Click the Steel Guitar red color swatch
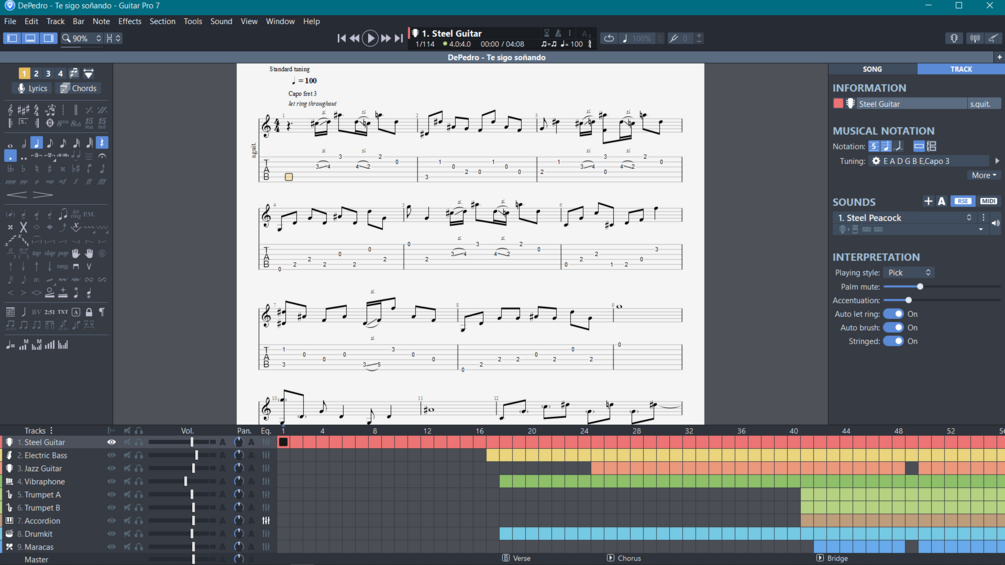Viewport: 1005px width, 565px height. pyautogui.click(x=838, y=104)
